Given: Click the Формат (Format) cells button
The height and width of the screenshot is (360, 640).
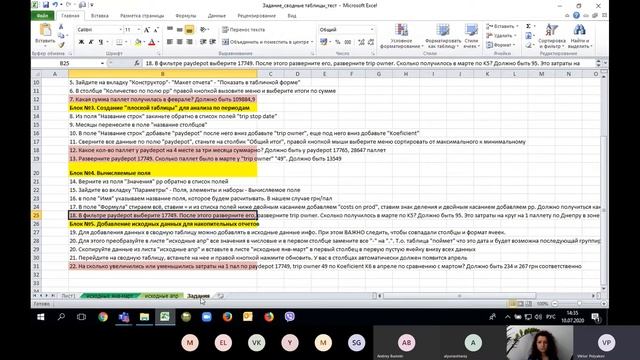Looking at the screenshot, I should (x=500, y=45).
